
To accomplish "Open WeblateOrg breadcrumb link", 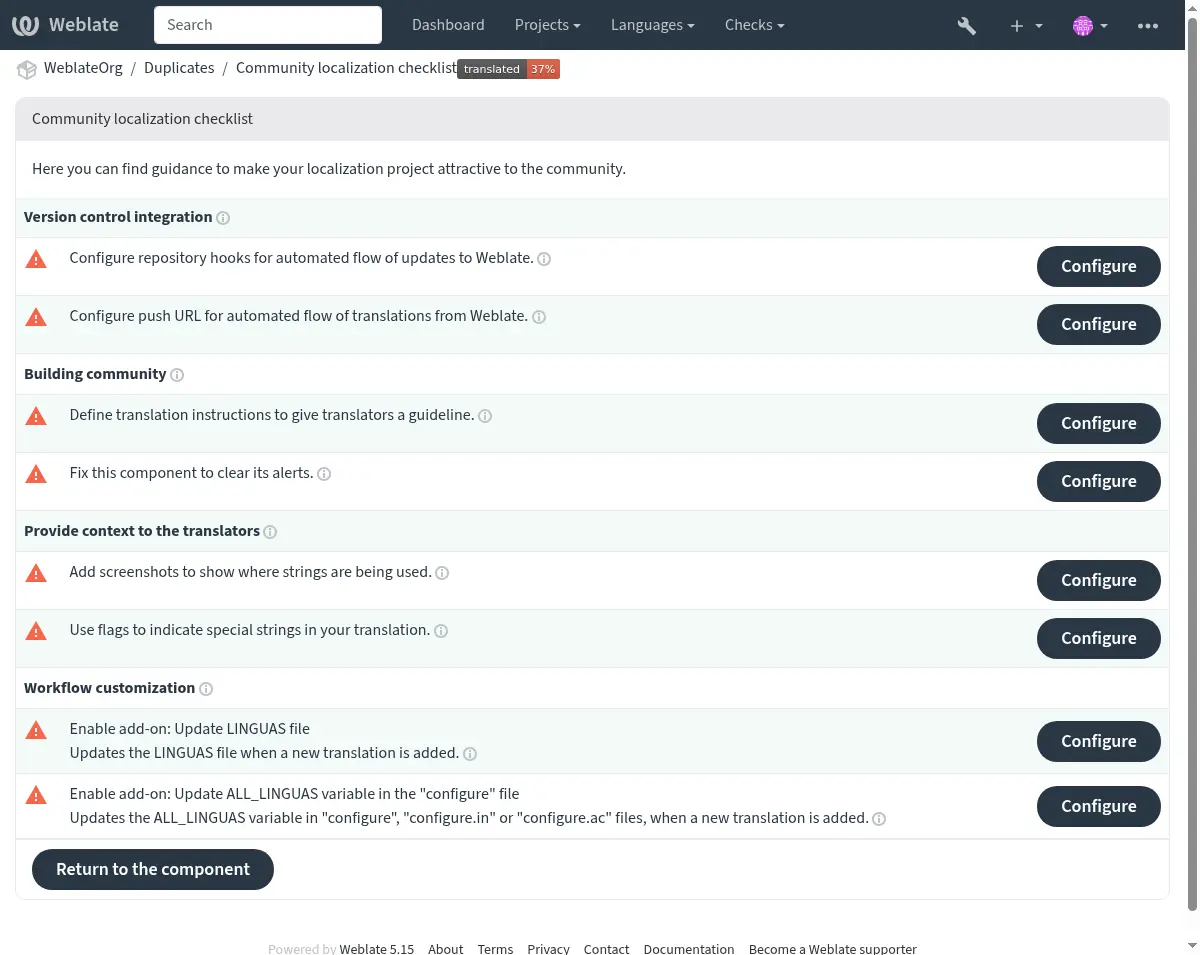I will 83,68.
